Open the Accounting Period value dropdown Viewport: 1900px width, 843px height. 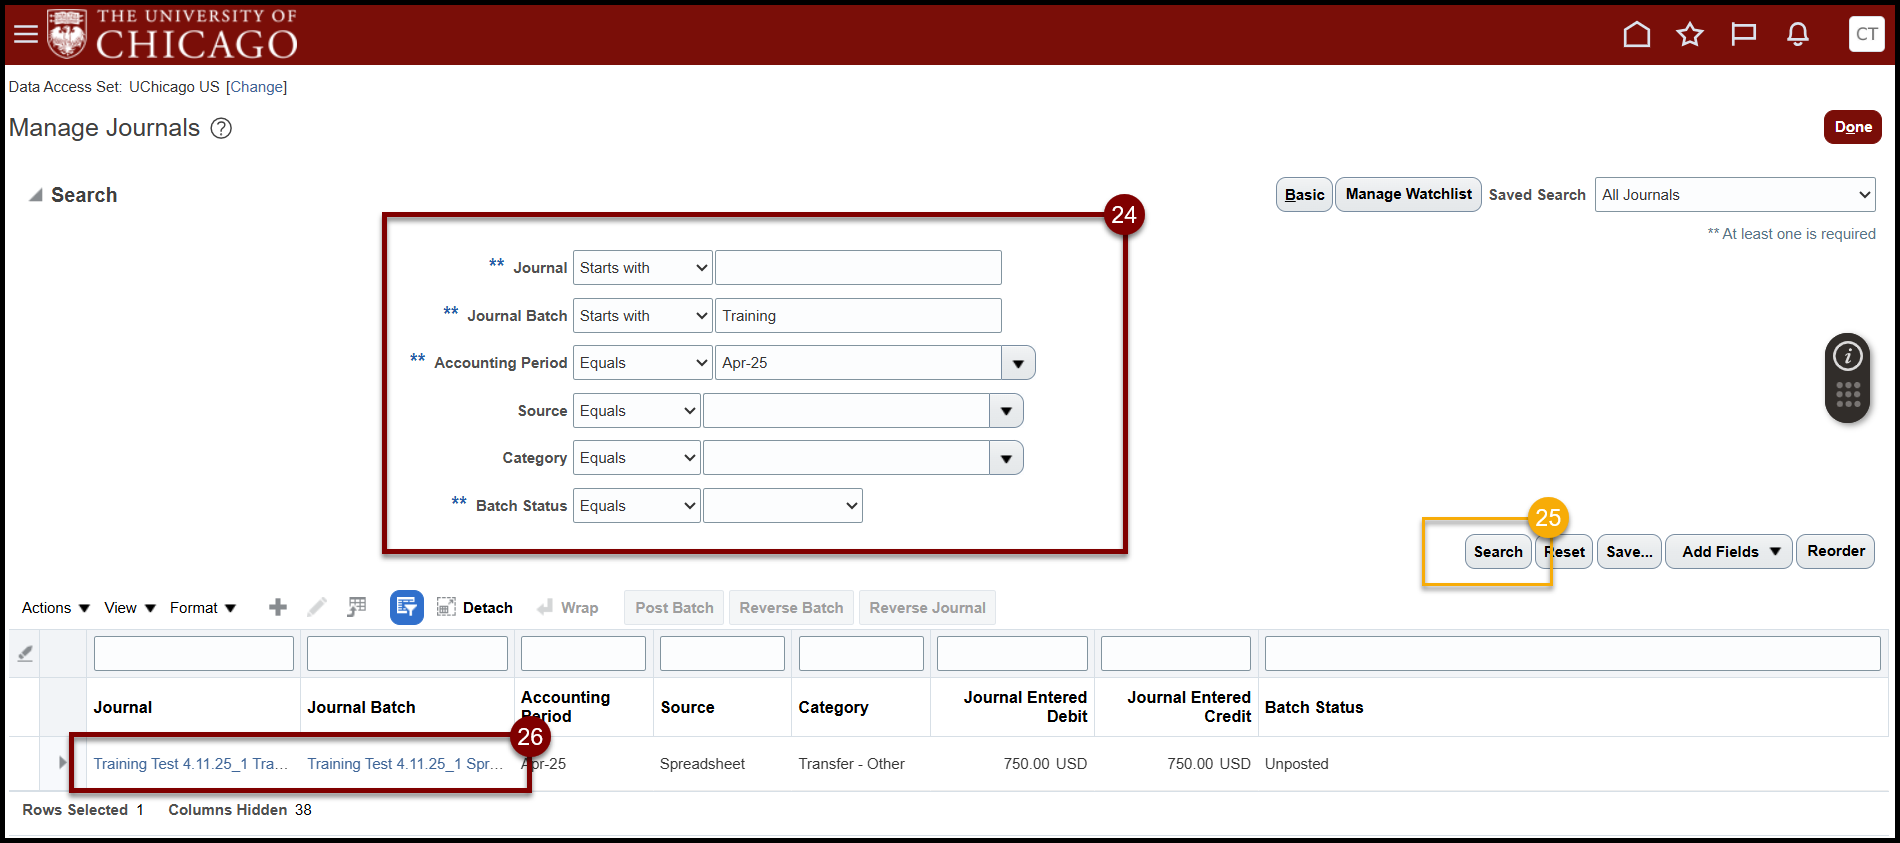pyautogui.click(x=1018, y=363)
